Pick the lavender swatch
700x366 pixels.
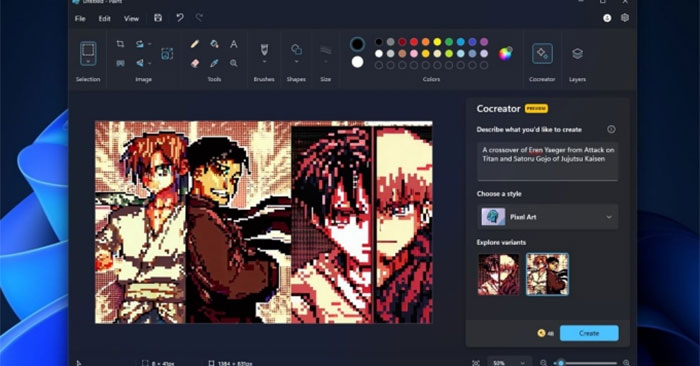484,54
